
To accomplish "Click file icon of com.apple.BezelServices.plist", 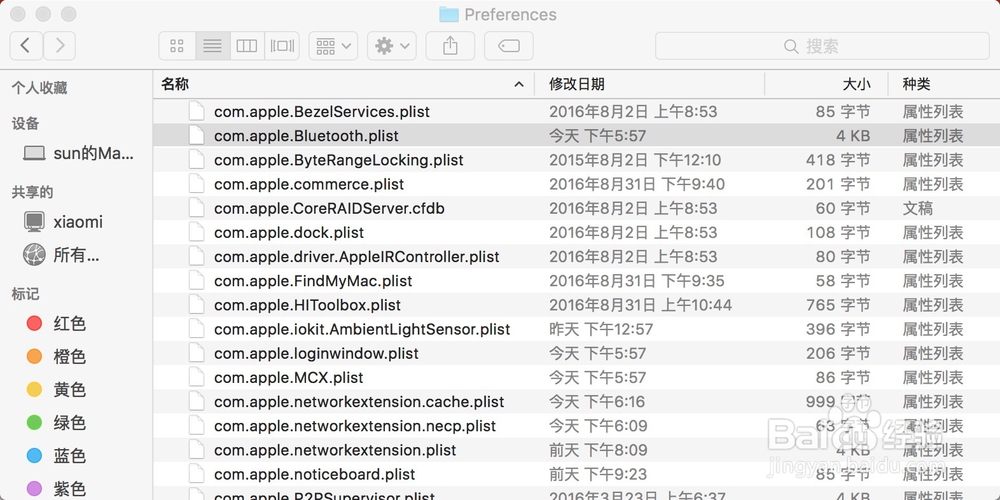I will 196,111.
